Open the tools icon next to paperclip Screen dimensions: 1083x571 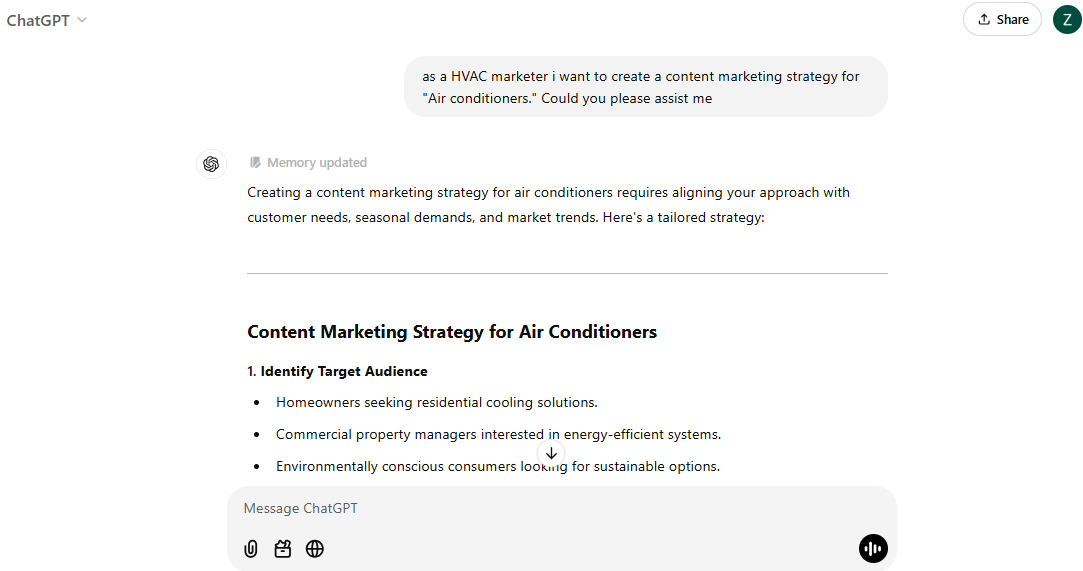tap(283, 548)
